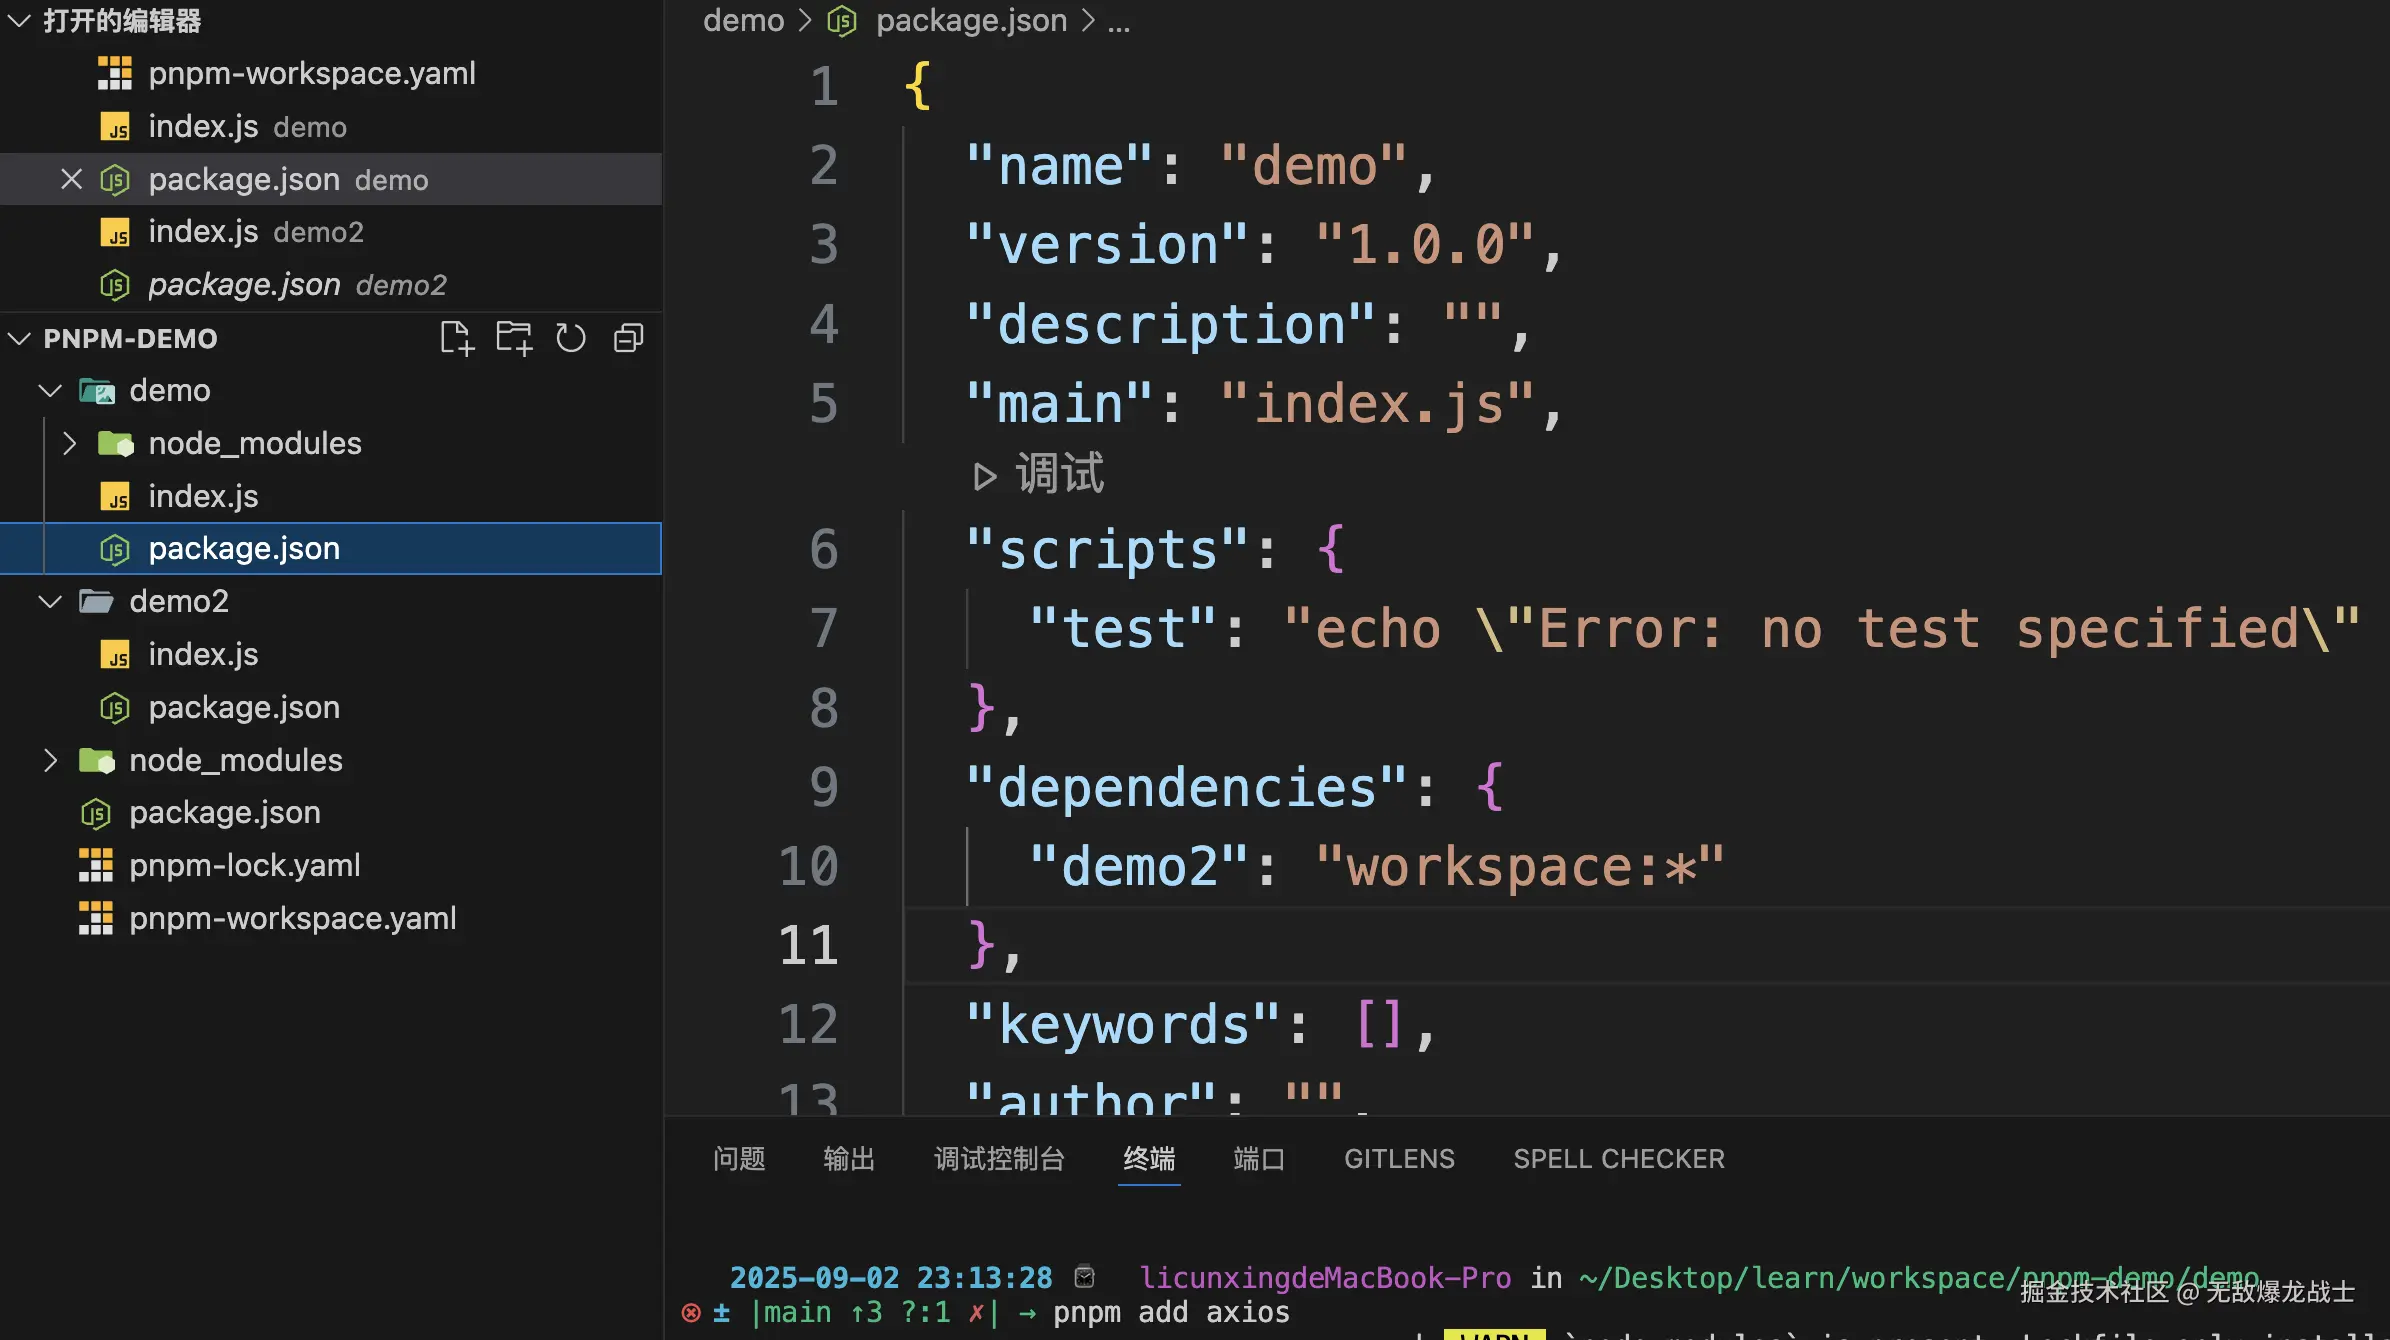
Task: Close the package.json demo open editor
Action: (x=71, y=179)
